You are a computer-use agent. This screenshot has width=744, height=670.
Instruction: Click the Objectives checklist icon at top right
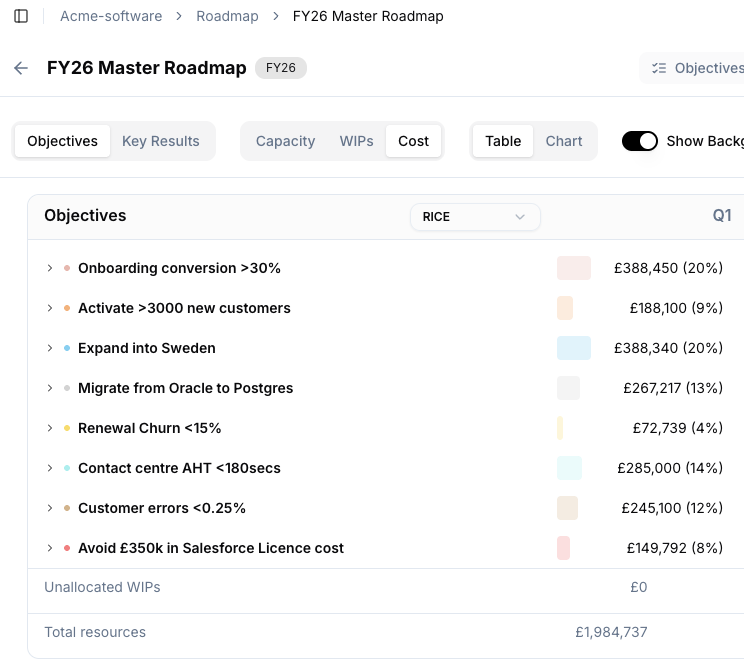pyautogui.click(x=659, y=68)
